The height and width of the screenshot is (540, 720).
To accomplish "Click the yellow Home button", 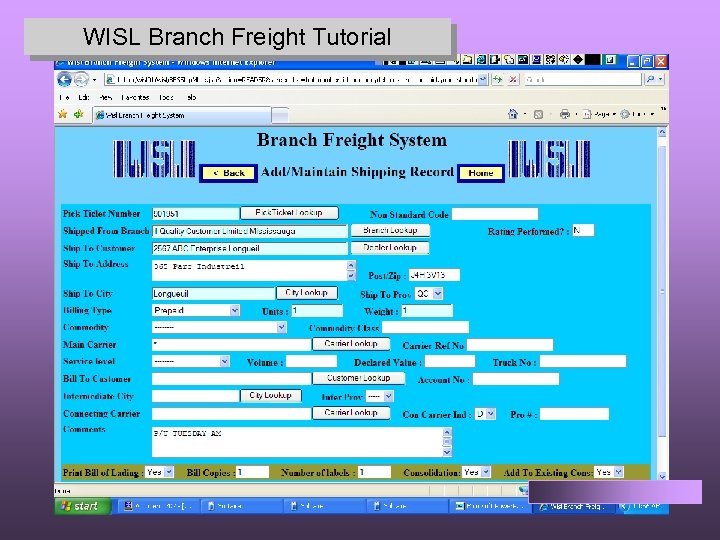I will coord(481,173).
